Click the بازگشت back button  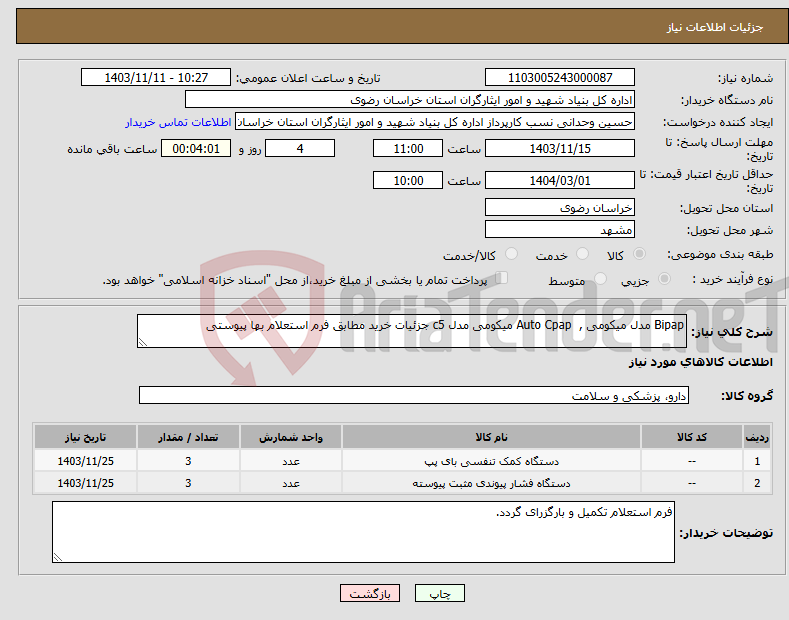point(370,593)
